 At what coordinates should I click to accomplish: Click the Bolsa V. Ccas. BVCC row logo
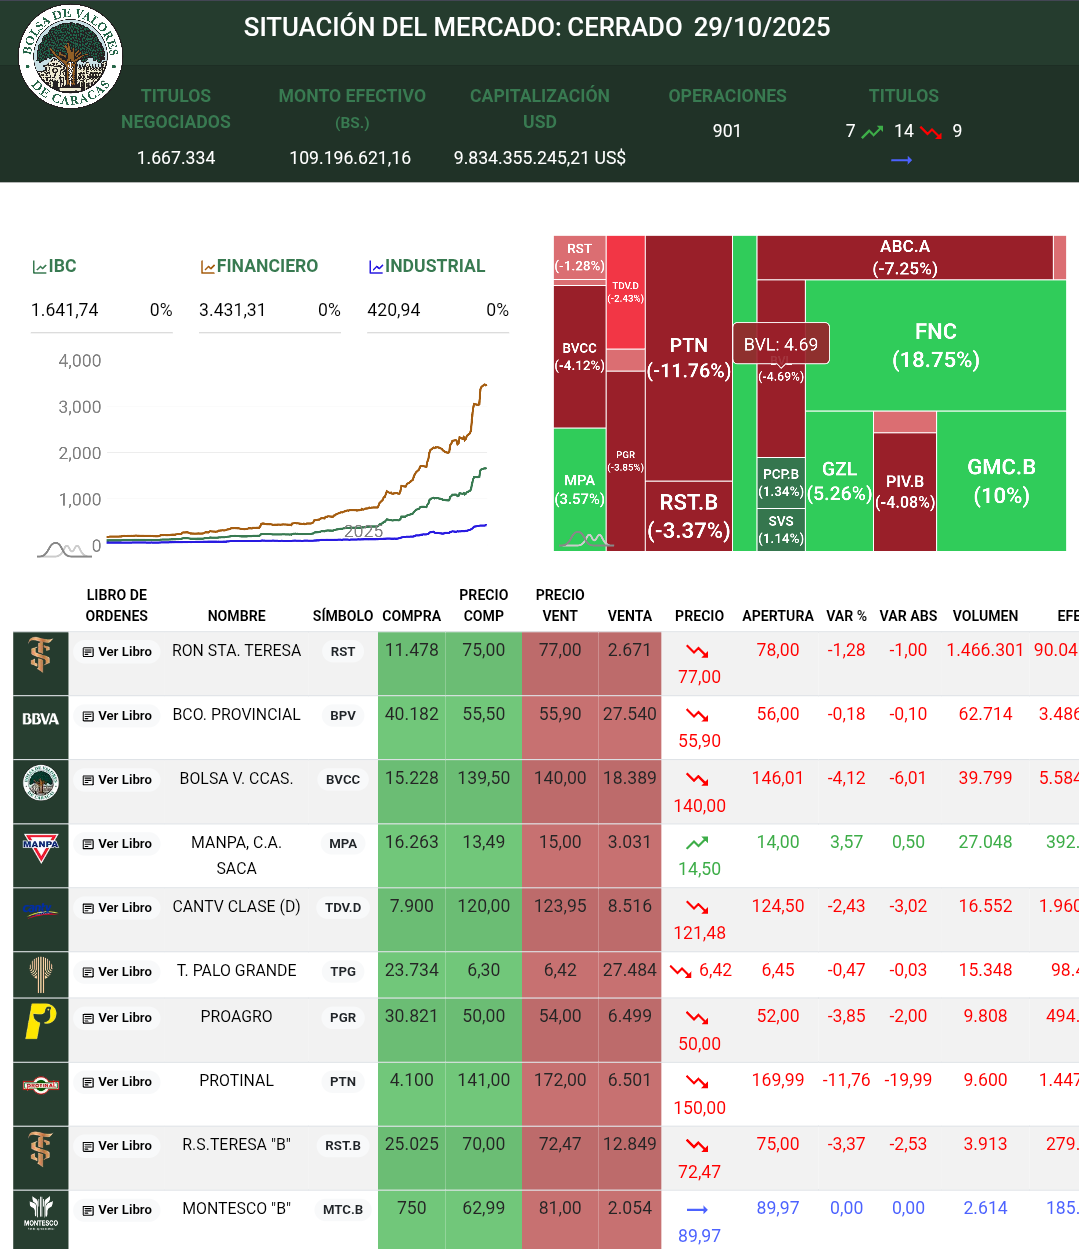(x=41, y=782)
